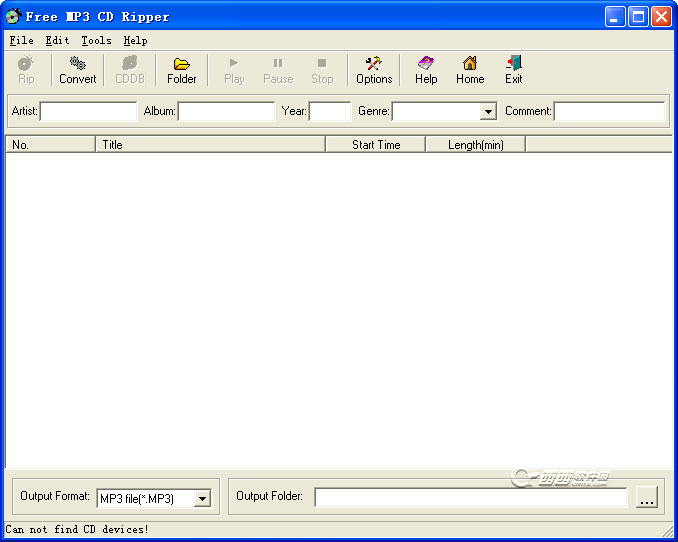Viewport: 678px width, 542px height.
Task: Click the Artist input field
Action: 89,111
